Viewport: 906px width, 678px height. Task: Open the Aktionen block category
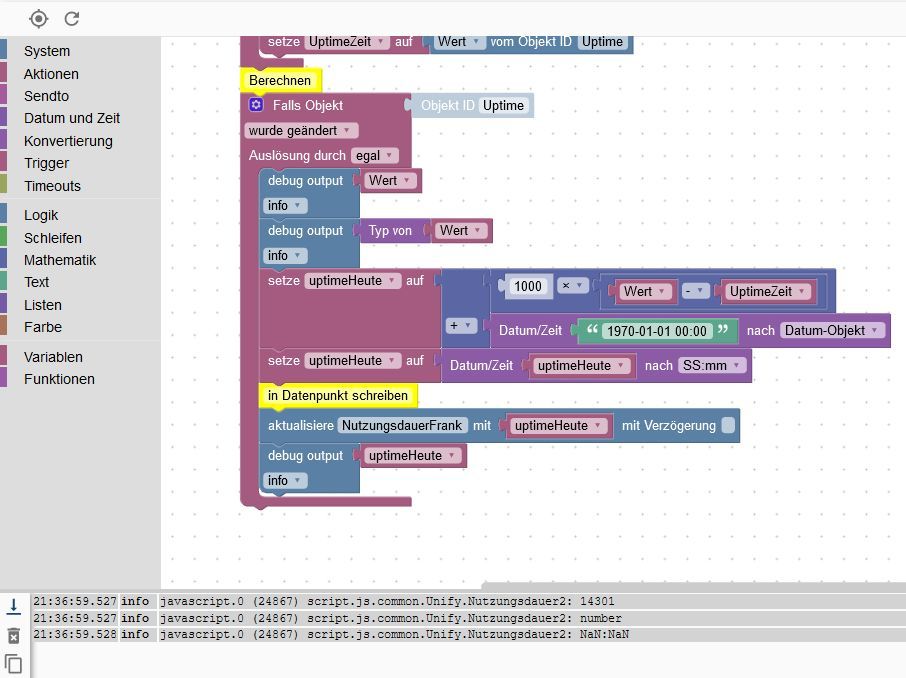(x=51, y=74)
